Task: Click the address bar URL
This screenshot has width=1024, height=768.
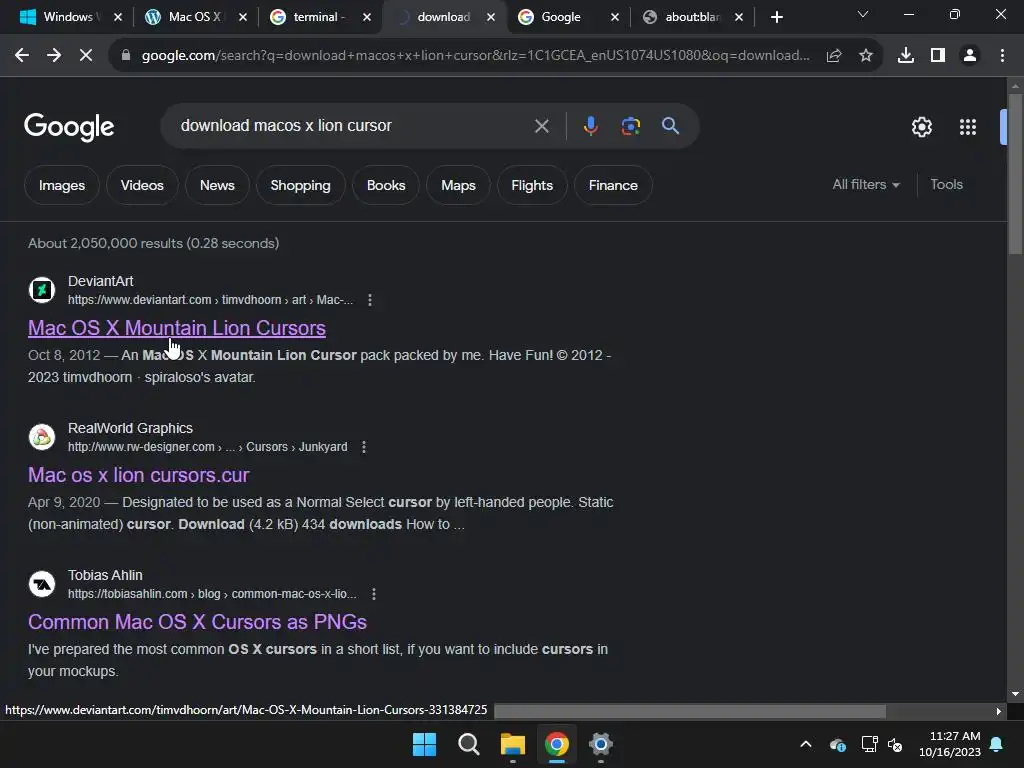Action: 475,56
